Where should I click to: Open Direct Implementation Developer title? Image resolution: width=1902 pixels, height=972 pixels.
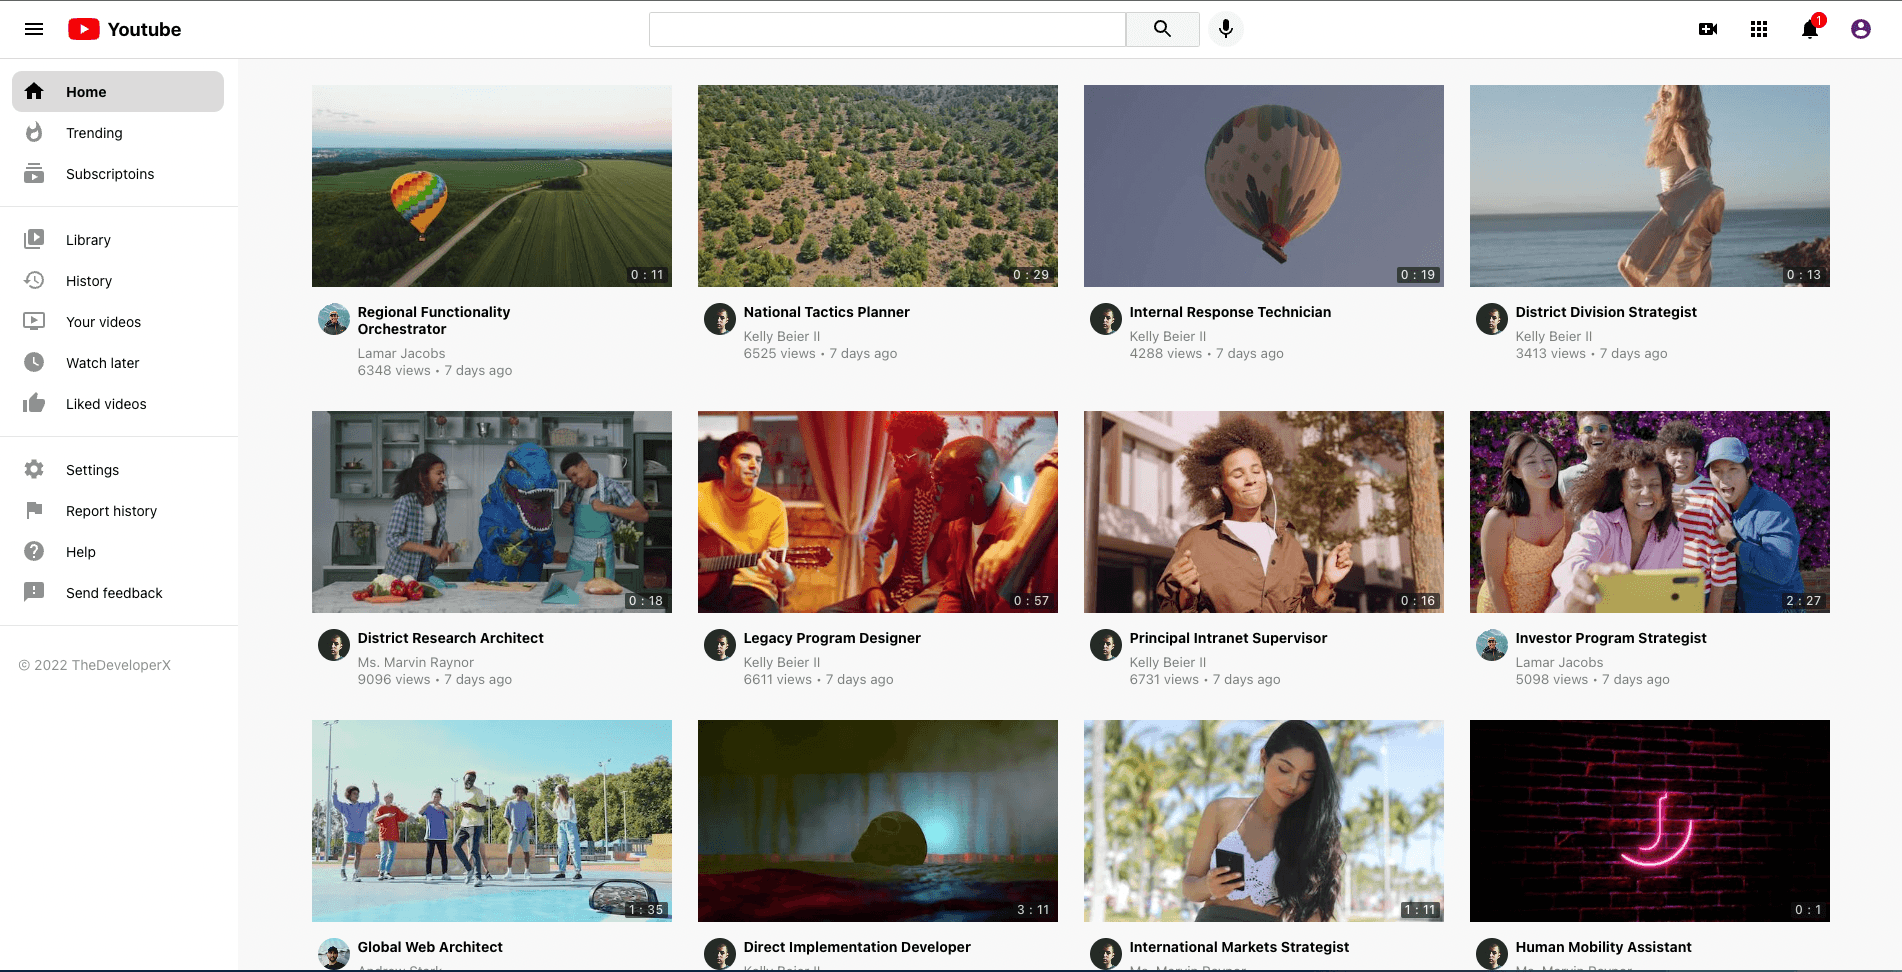tap(857, 947)
